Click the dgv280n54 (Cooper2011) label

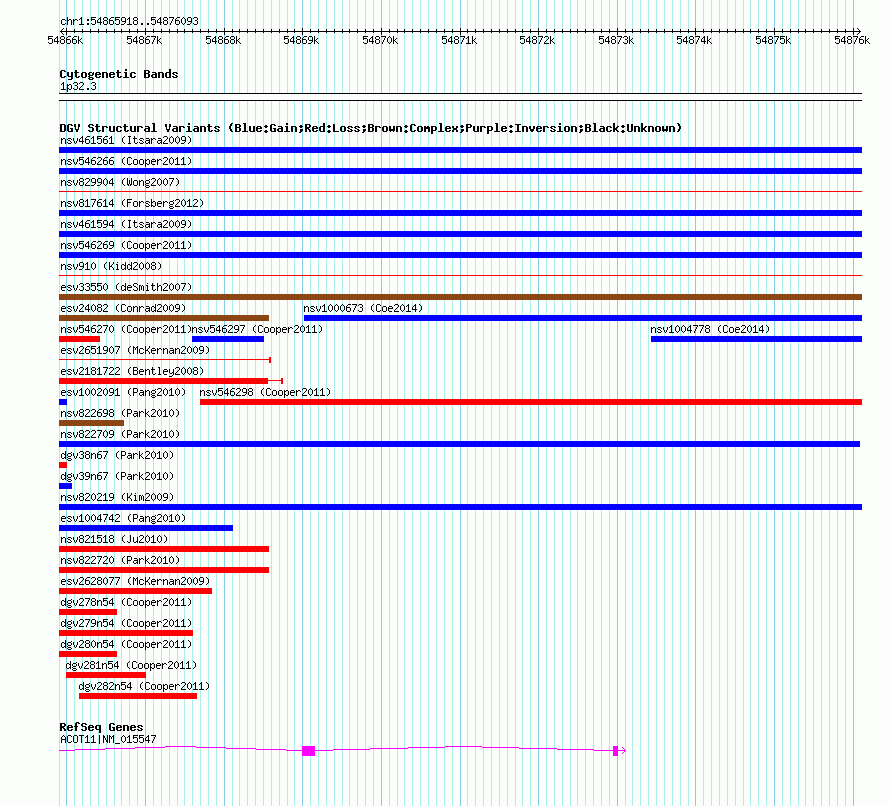(126, 644)
